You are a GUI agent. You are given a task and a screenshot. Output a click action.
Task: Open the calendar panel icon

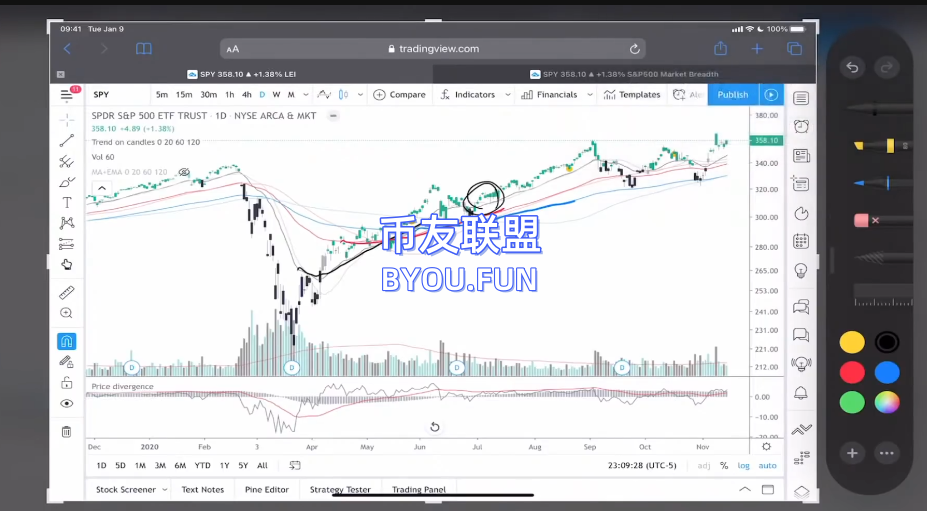[x=801, y=241]
